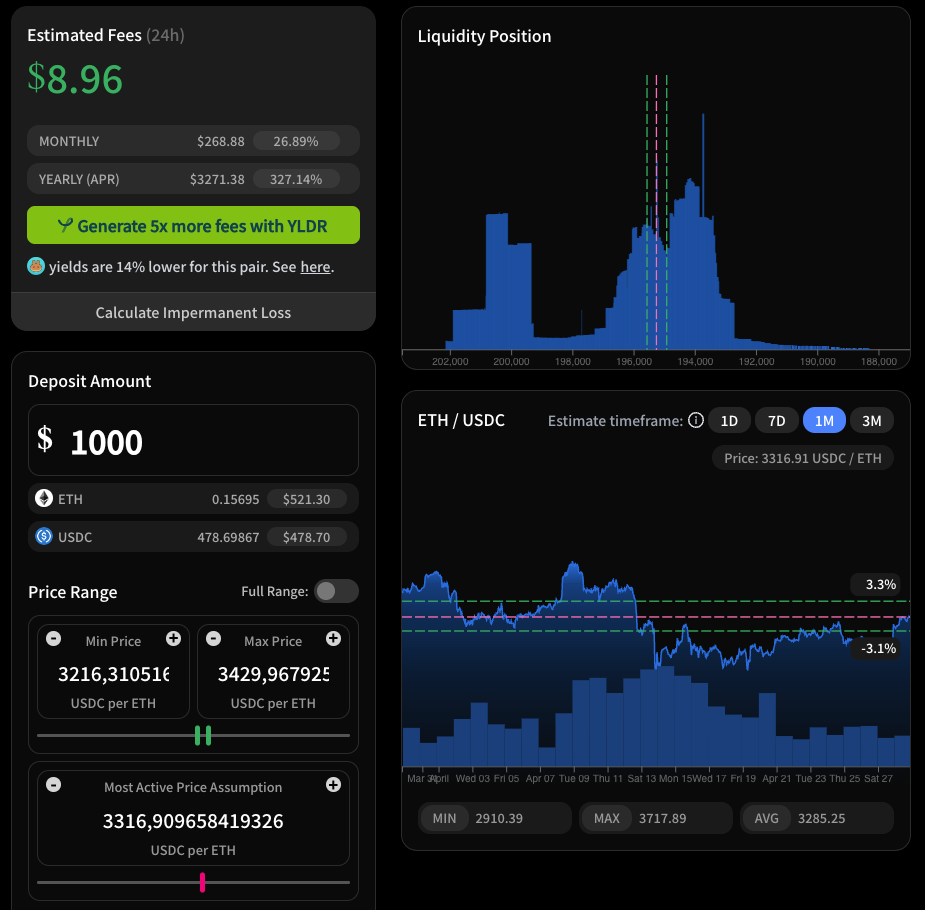925x910 pixels.
Task: Increase Most Active Price Assumption with plus
Action: (x=333, y=785)
